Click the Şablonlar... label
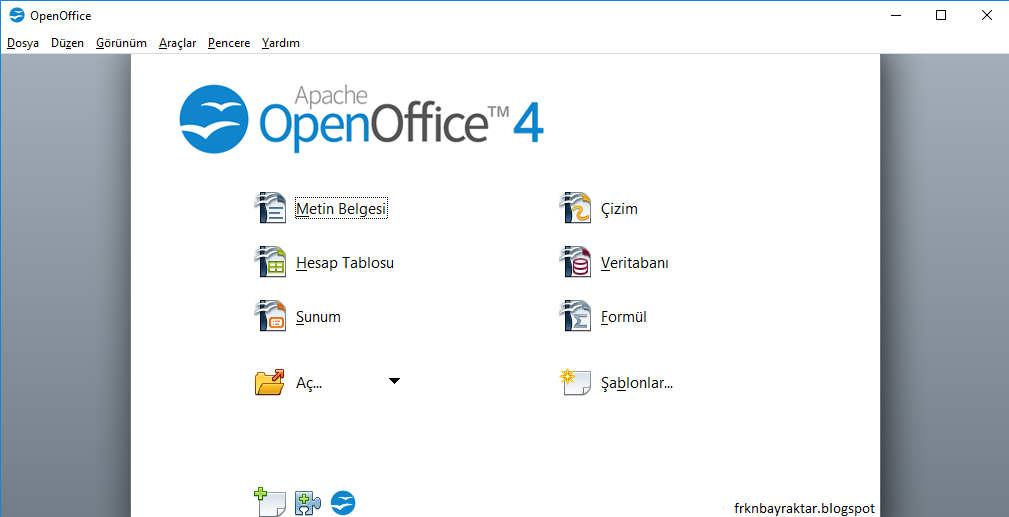This screenshot has width=1009, height=517. pos(636,383)
